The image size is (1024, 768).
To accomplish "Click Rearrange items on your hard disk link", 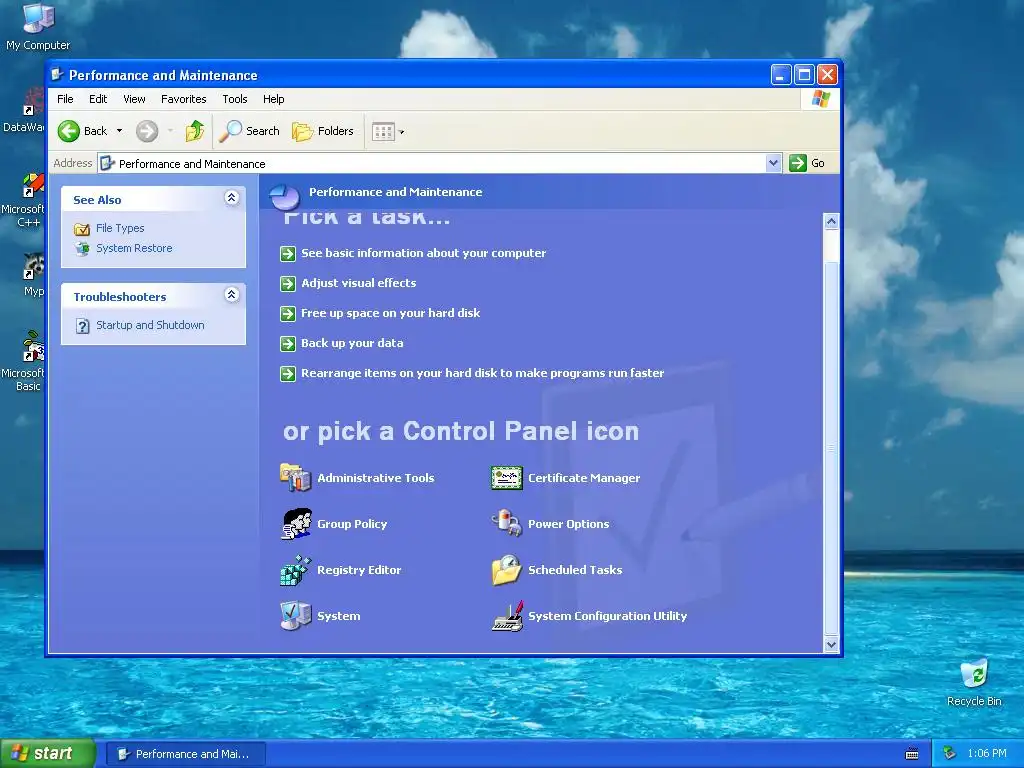I will click(x=483, y=374).
